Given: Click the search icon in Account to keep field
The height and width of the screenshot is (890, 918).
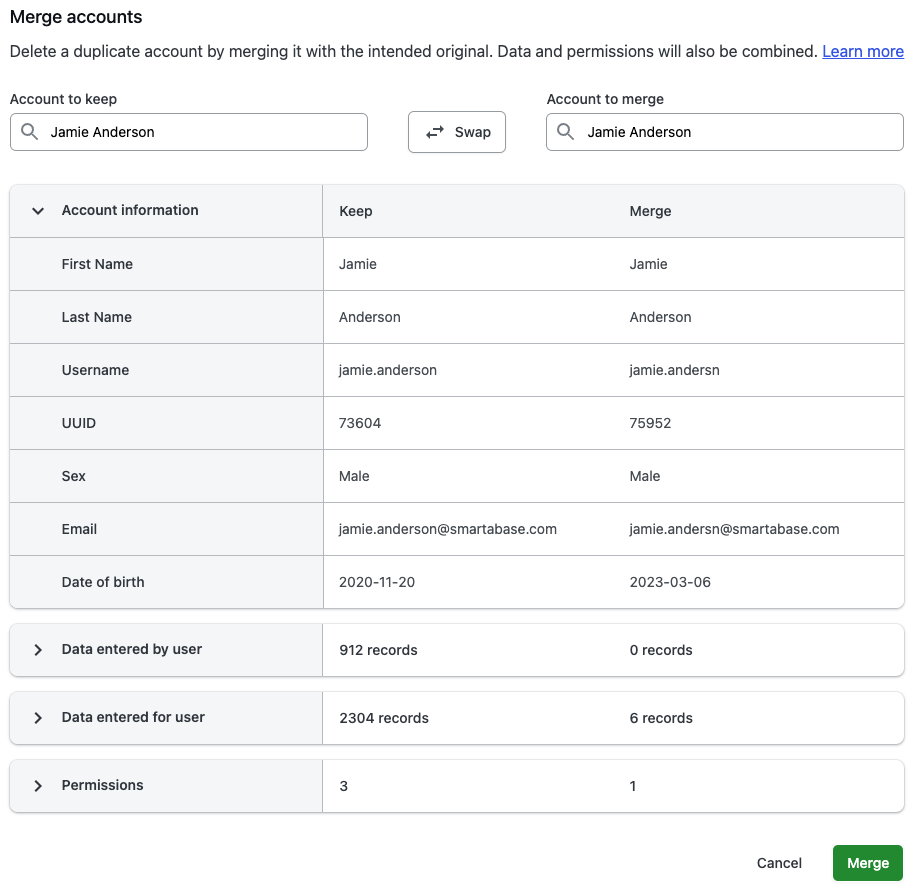Looking at the screenshot, I should (29, 131).
